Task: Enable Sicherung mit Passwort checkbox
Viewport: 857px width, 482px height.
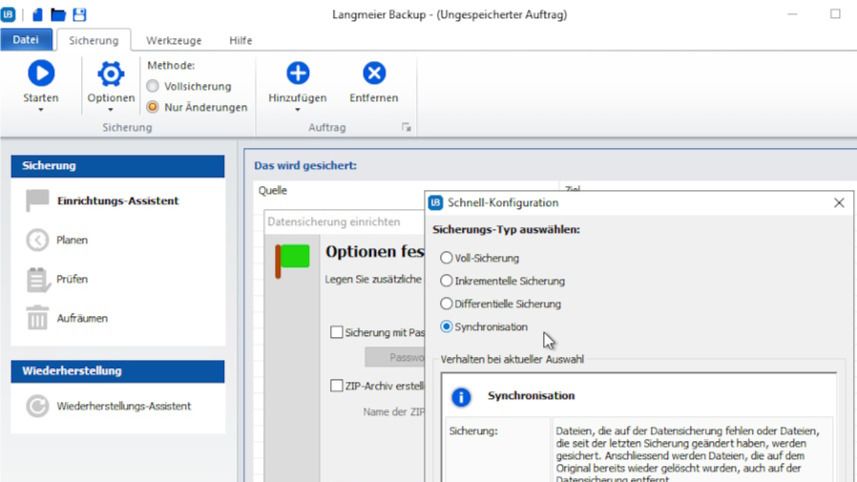Action: point(337,332)
